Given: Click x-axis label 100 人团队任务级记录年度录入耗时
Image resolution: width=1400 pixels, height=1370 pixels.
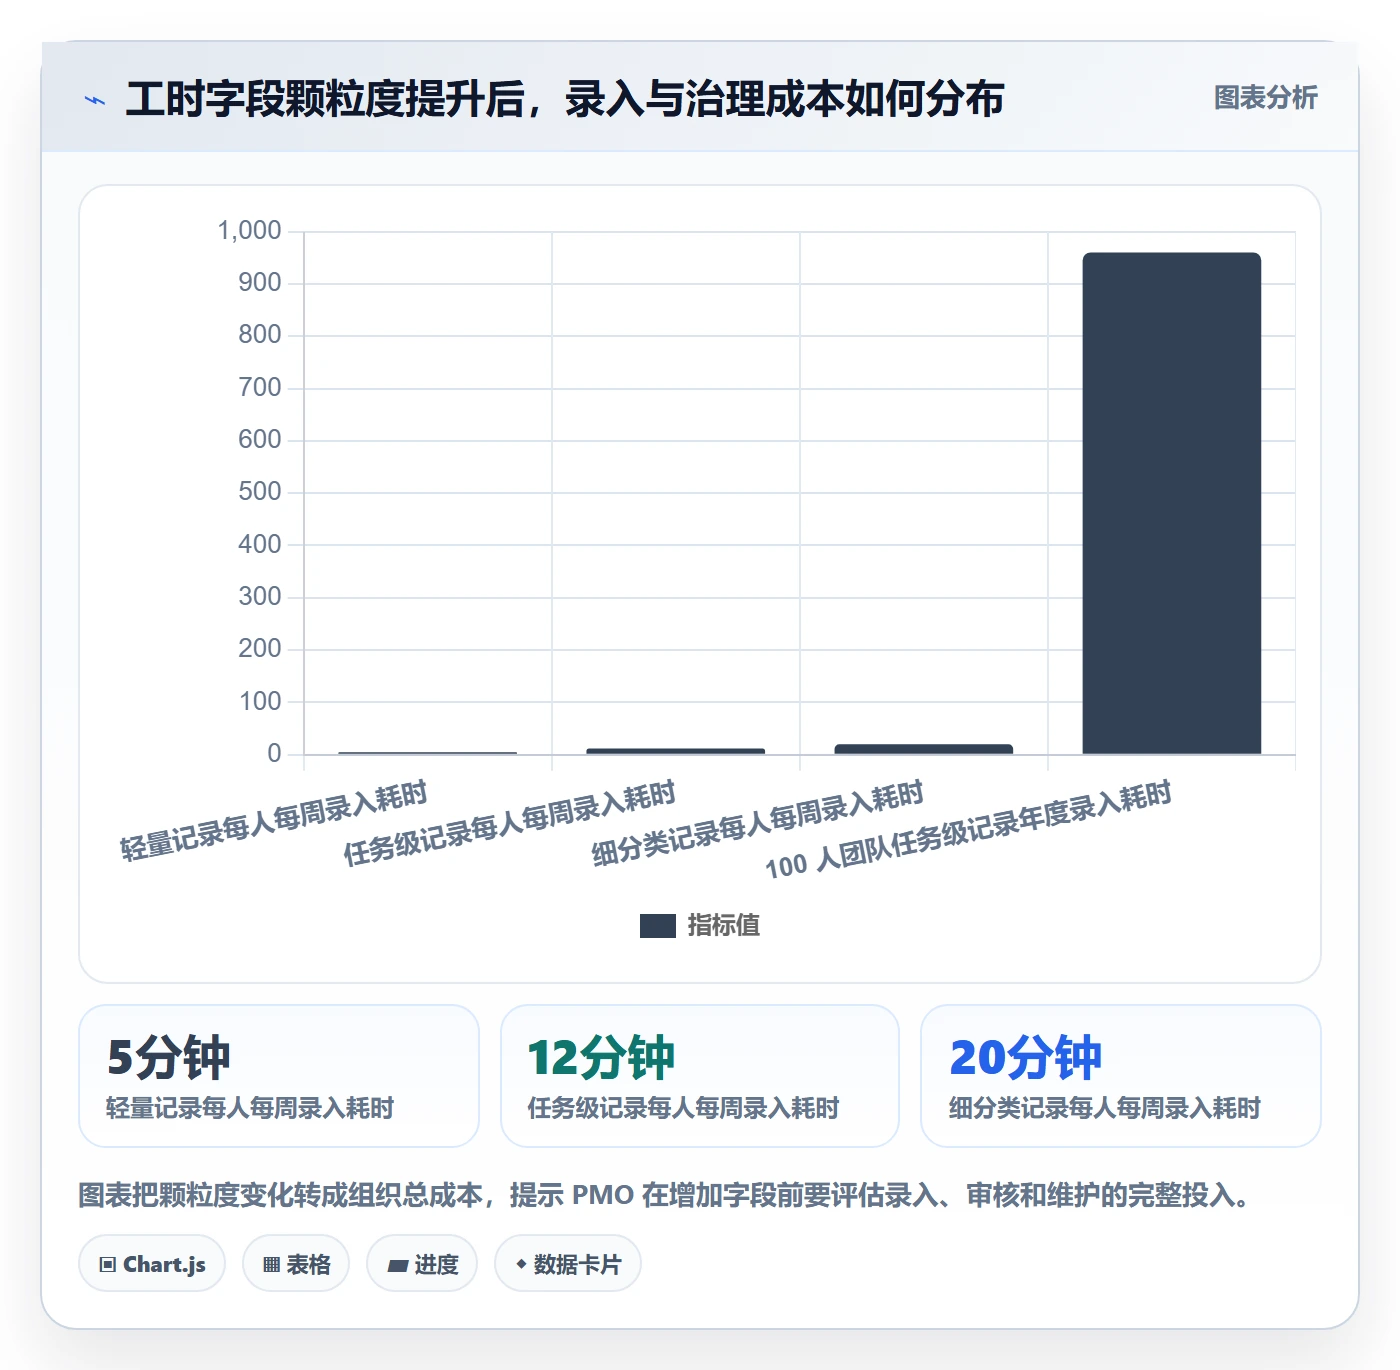Looking at the screenshot, I should pos(968,830).
